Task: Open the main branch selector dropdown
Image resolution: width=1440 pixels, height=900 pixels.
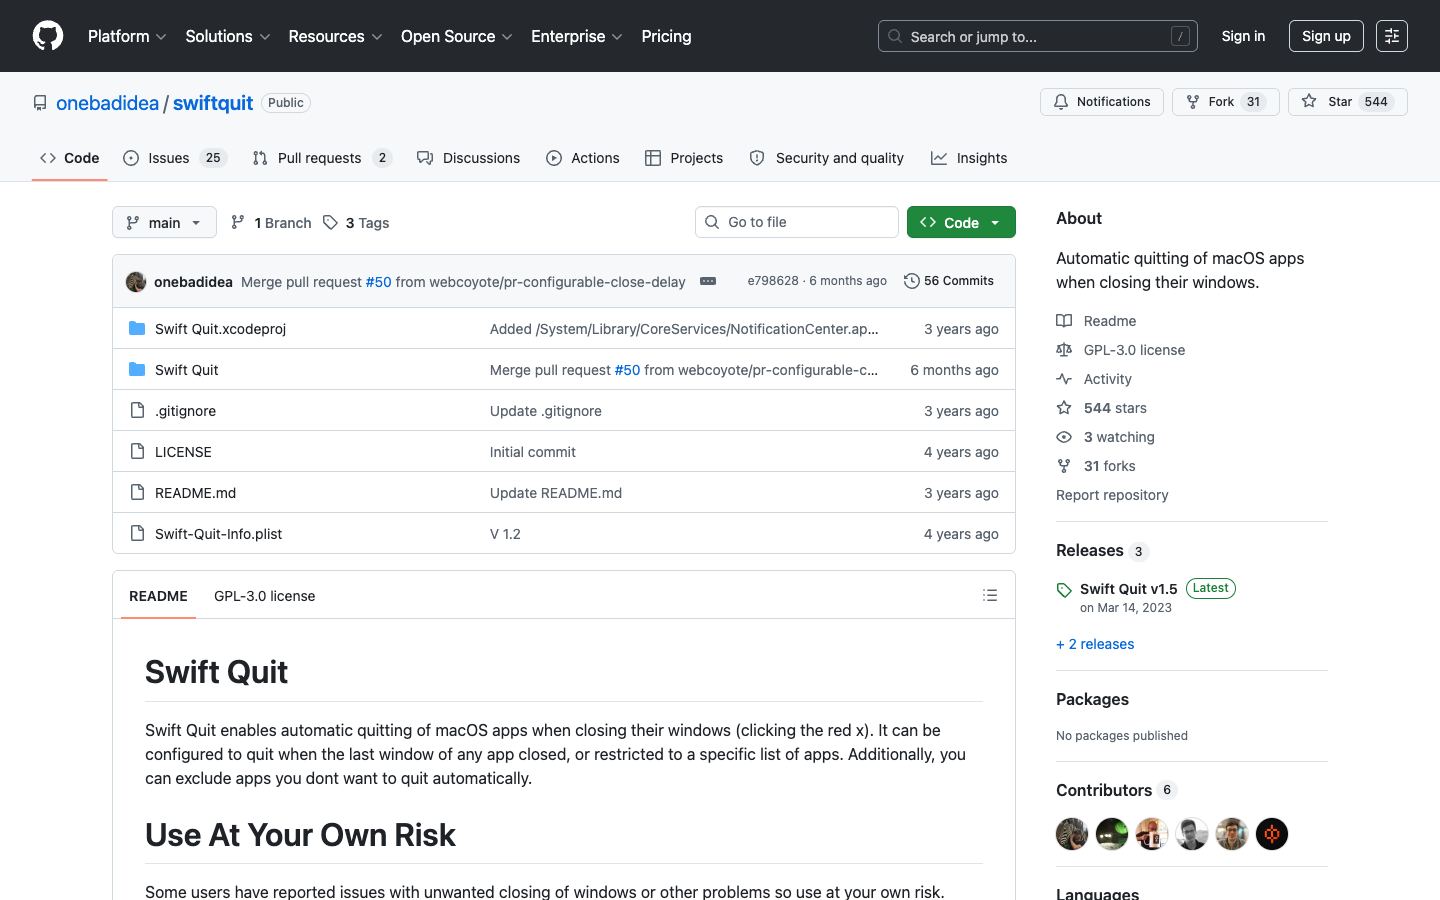Action: coord(164,222)
